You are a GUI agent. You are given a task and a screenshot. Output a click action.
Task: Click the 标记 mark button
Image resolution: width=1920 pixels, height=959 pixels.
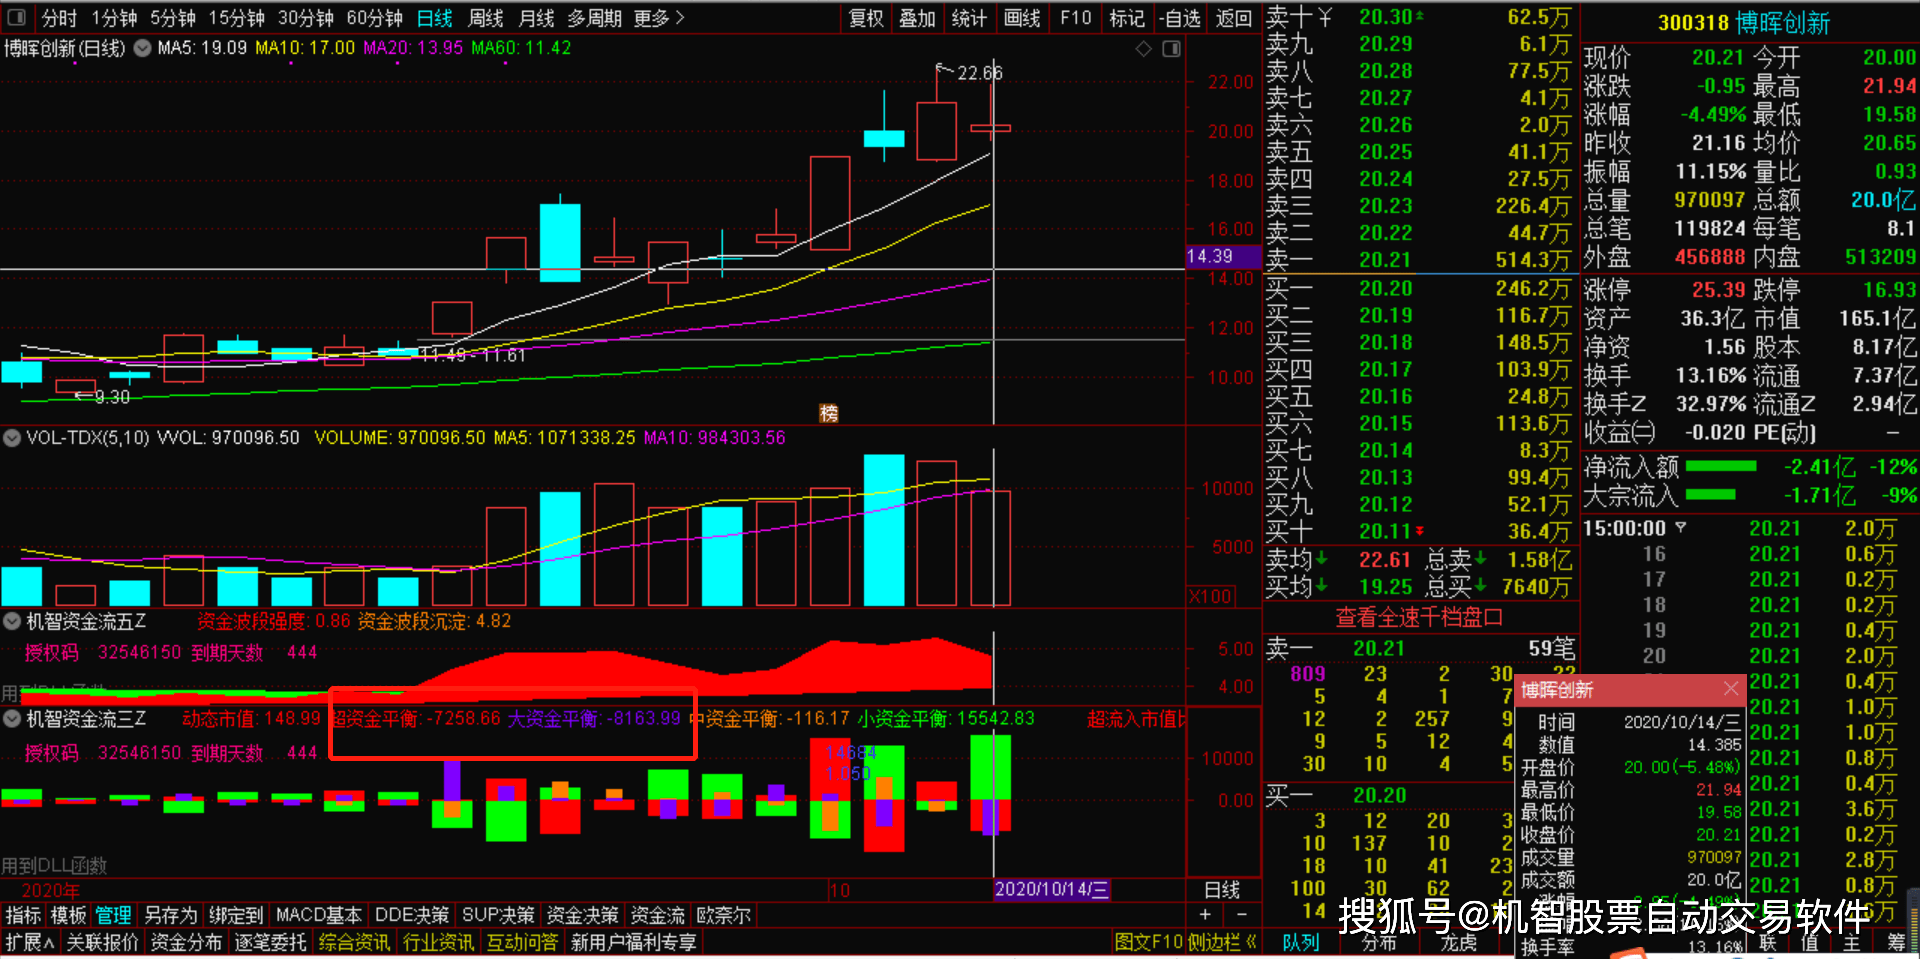pyautogui.click(x=1127, y=18)
